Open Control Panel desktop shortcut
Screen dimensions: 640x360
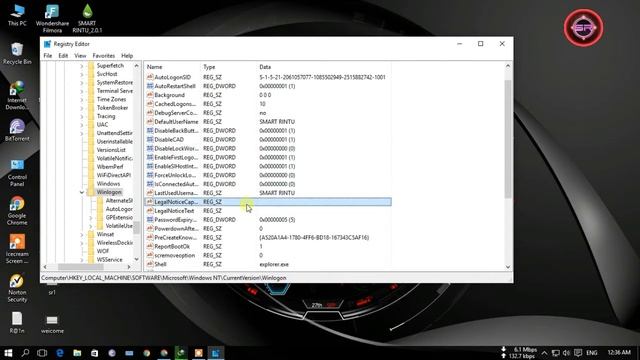point(17,173)
